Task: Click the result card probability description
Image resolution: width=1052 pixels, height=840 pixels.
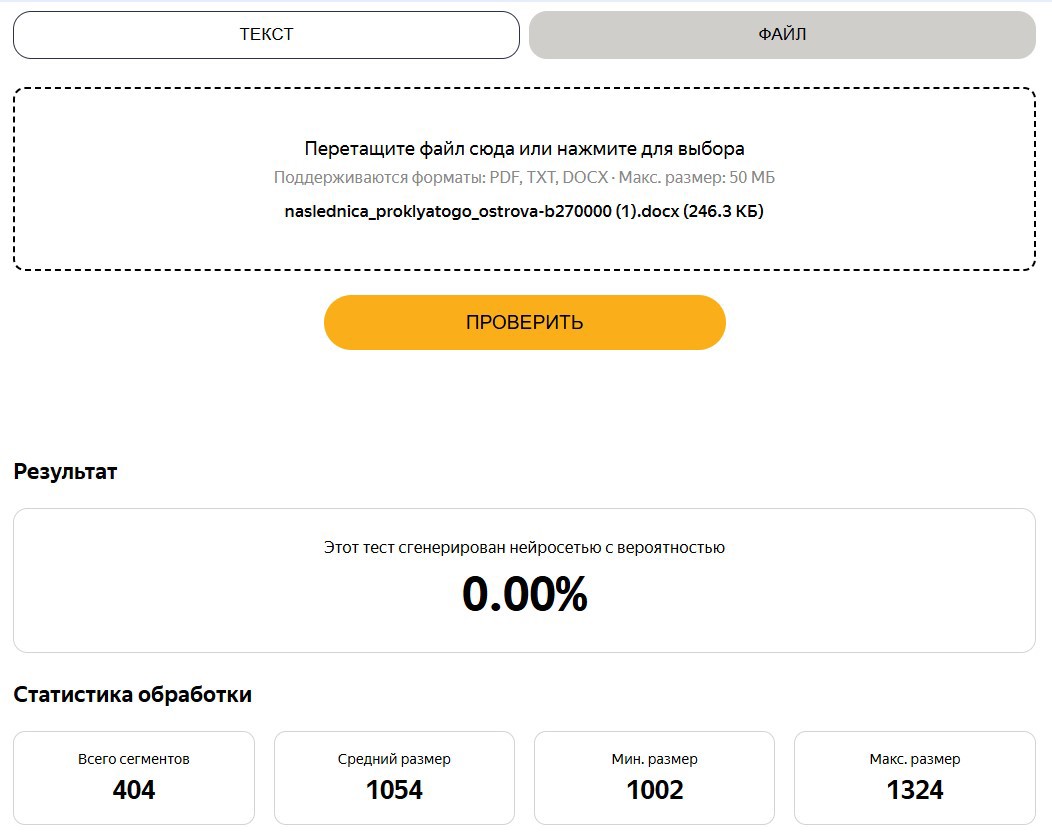Action: (x=525, y=547)
